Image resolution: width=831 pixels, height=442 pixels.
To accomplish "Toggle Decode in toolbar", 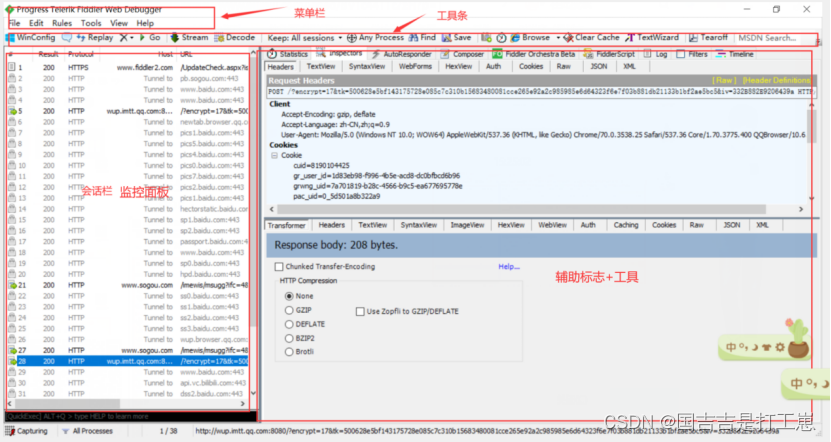I will [x=235, y=38].
